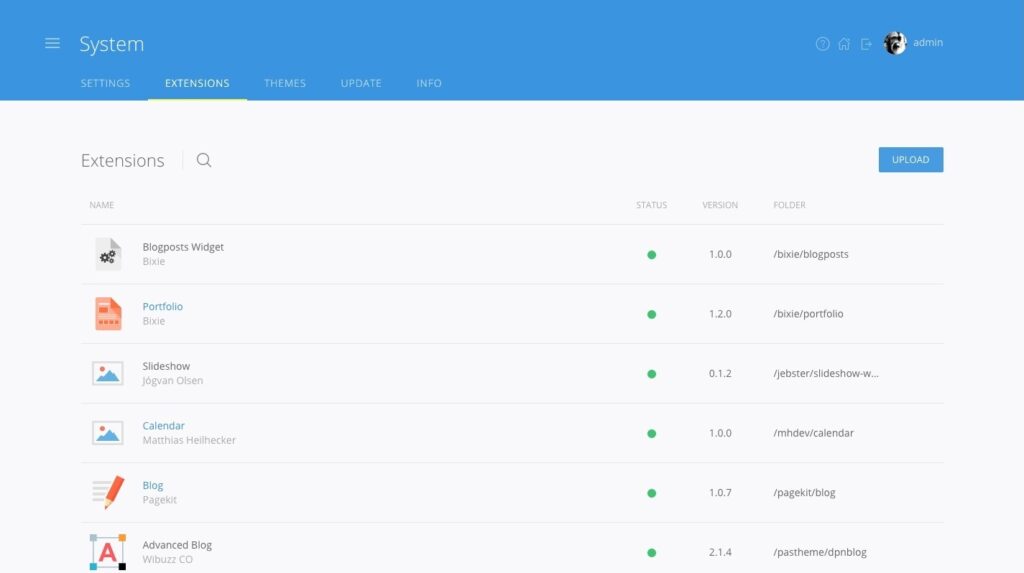Click the Blog pencil icon
The height and width of the screenshot is (573, 1024).
tap(107, 492)
